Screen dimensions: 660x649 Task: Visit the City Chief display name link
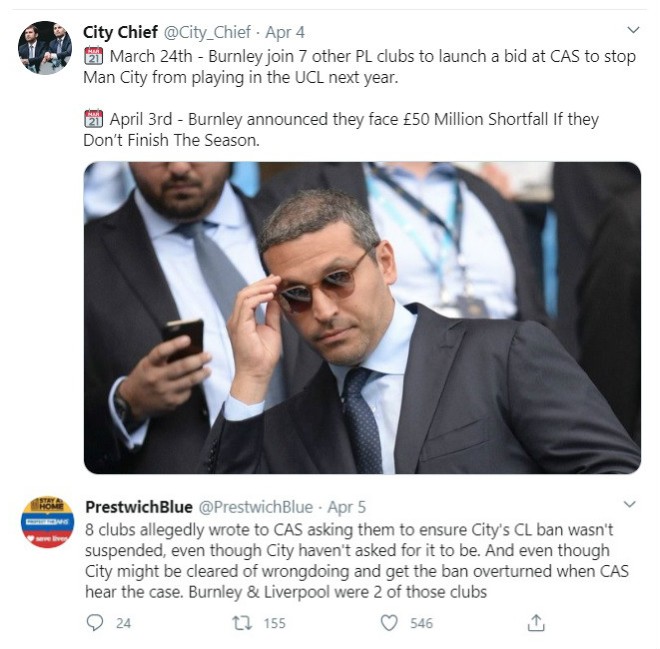pos(120,32)
